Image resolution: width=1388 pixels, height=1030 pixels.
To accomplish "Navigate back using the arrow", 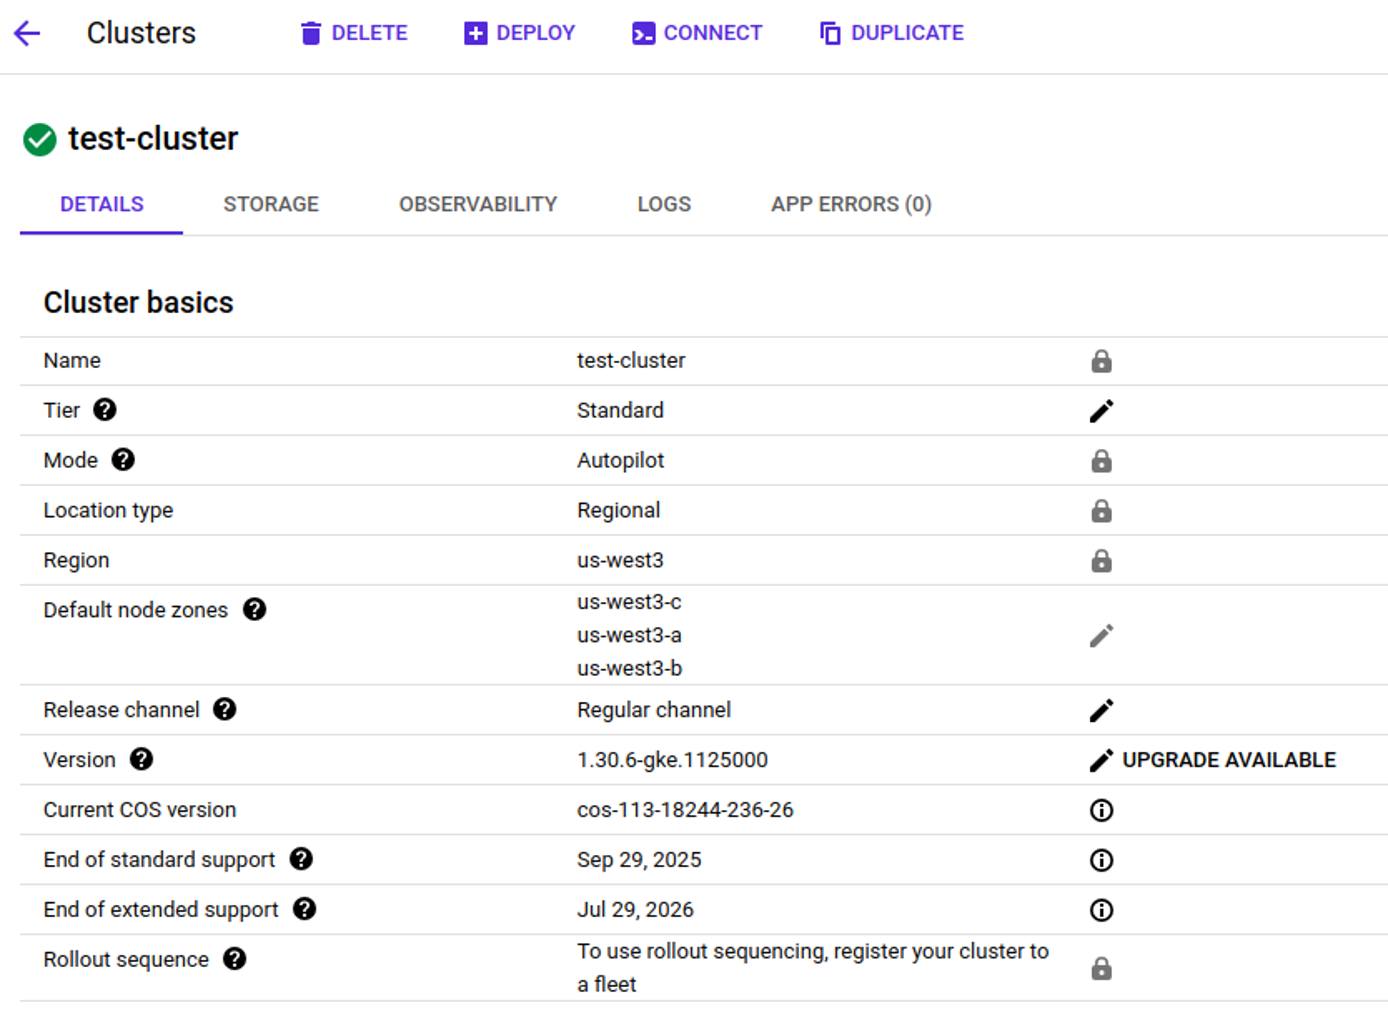I will (x=27, y=32).
